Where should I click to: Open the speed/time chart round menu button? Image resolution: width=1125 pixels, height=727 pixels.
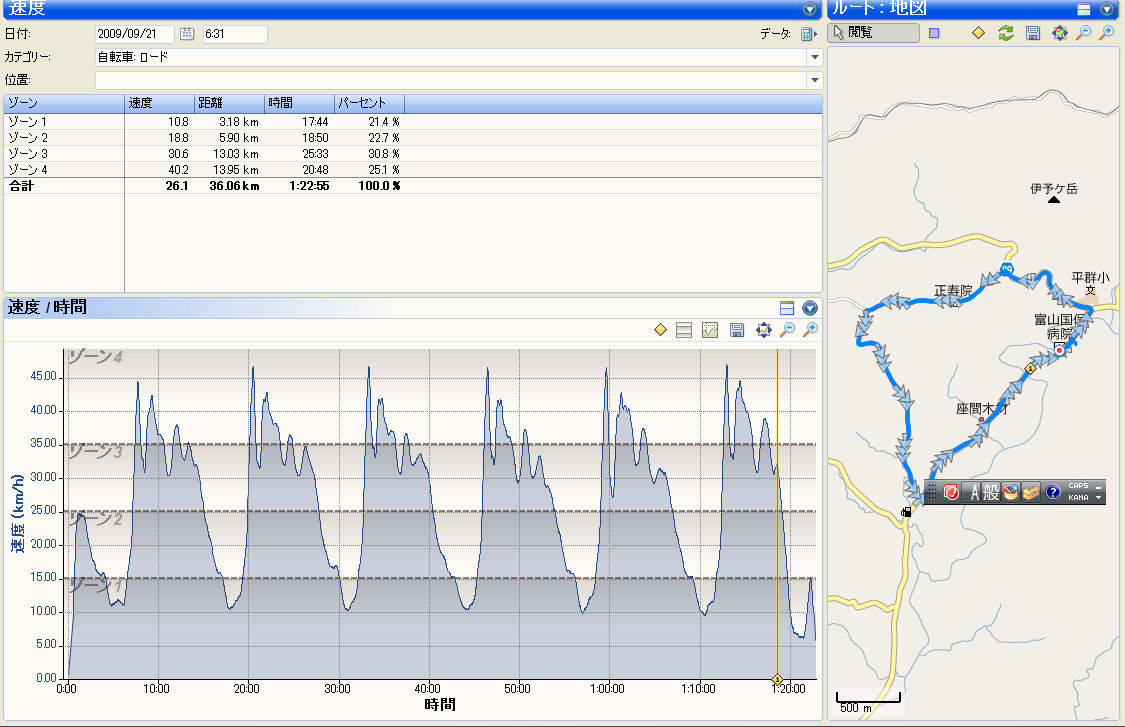tap(810, 308)
